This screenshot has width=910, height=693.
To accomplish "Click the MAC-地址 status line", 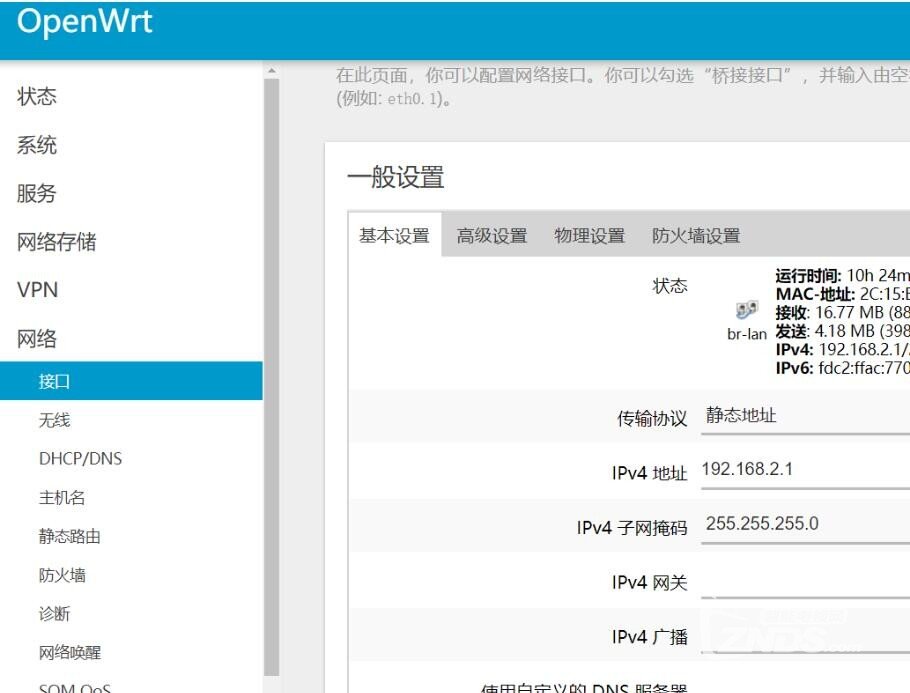I will 842,294.
